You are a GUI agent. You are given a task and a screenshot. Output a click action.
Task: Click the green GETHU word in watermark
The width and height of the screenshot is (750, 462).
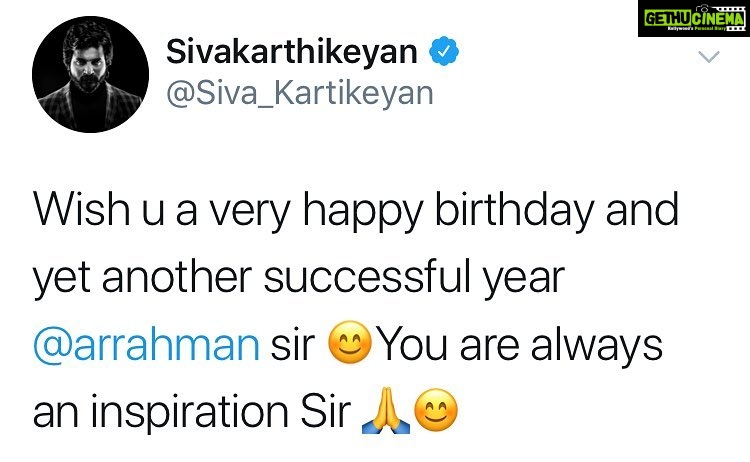click(x=667, y=19)
